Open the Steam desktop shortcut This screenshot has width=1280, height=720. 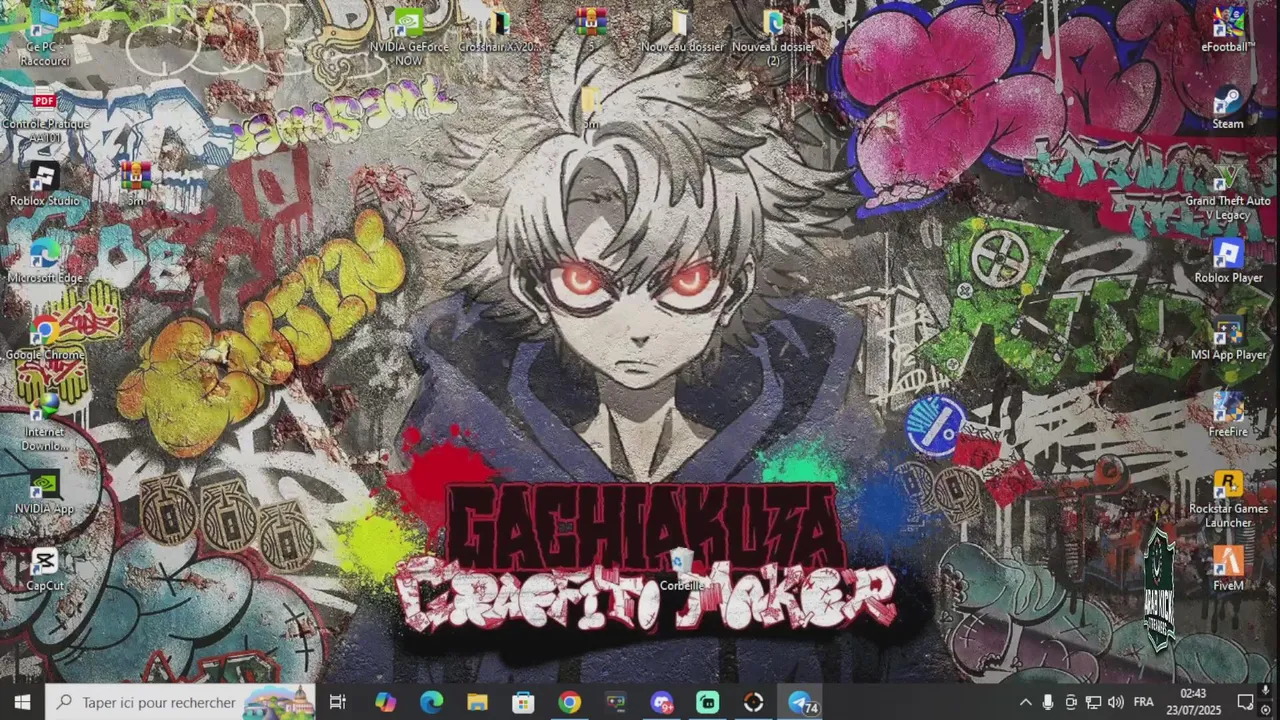[1228, 107]
